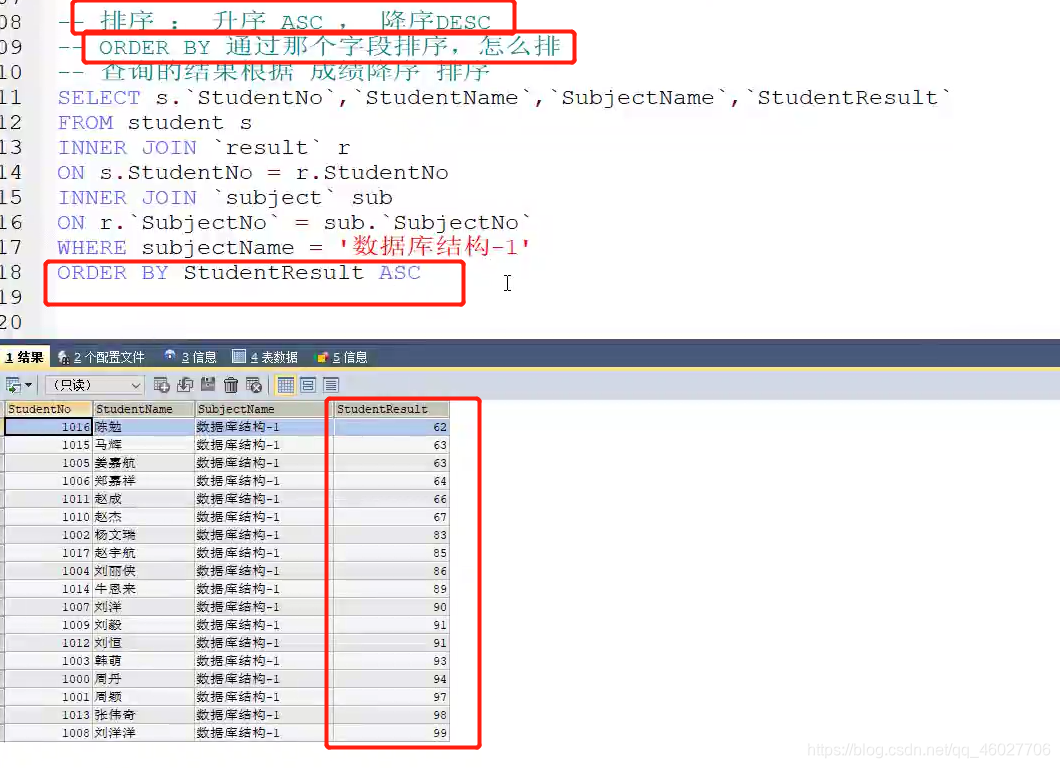Screen dimensions: 1060x768
Task: Select student name 刘洋
Action: pos(143,607)
